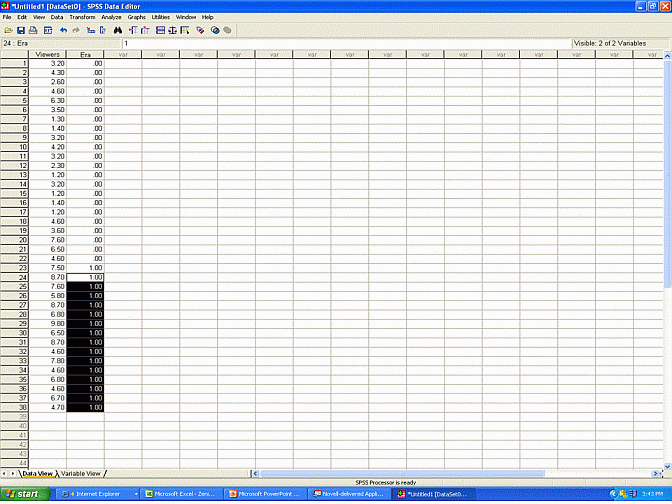The image size is (672, 504).
Task: Open the Graphs menu
Action: [136, 17]
